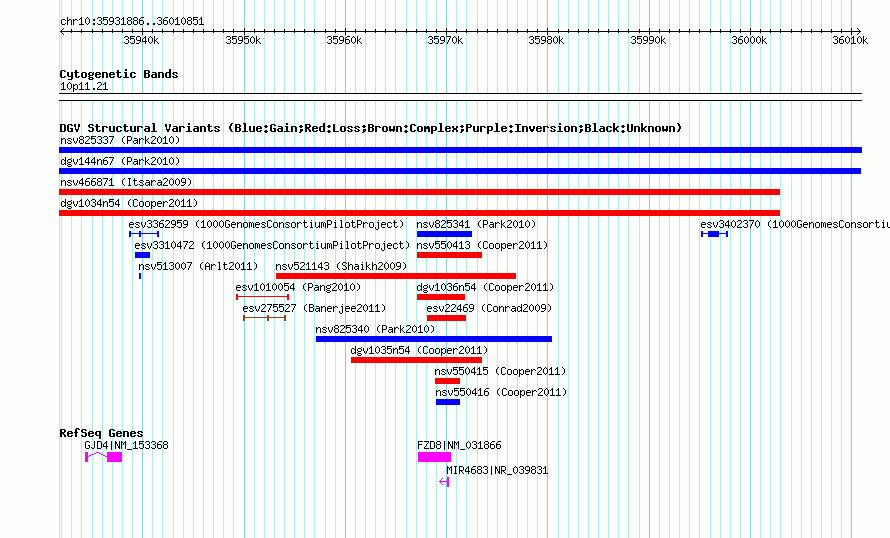Screen dimensions: 890x538
Task: Click the nsv825340 (Park2010) blue gain bar
Action: [x=434, y=339]
